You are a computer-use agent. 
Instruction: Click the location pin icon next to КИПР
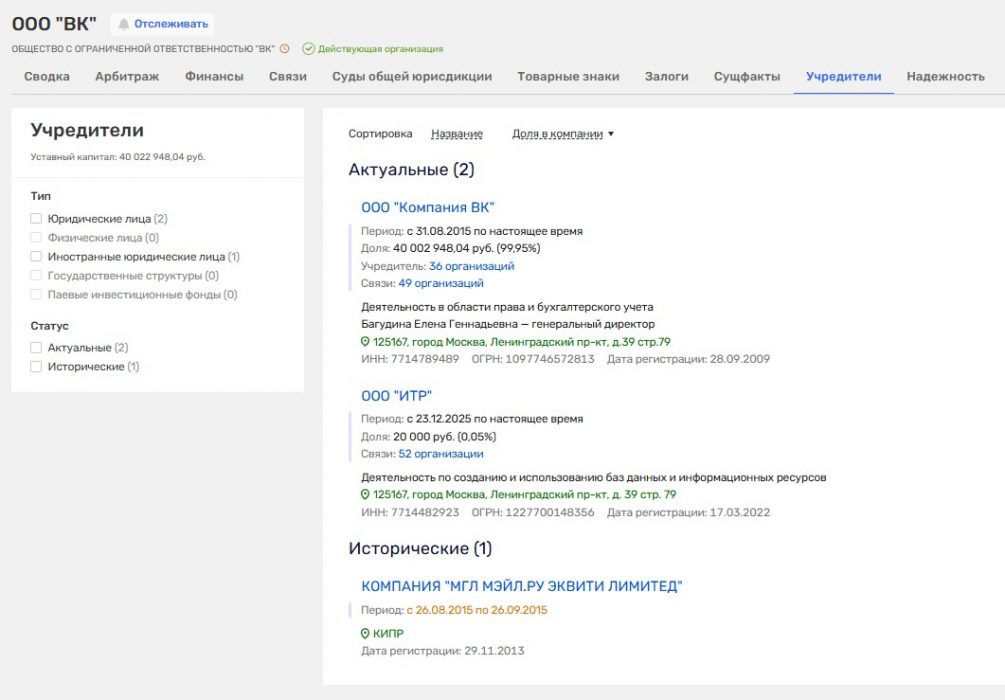pyautogui.click(x=365, y=633)
